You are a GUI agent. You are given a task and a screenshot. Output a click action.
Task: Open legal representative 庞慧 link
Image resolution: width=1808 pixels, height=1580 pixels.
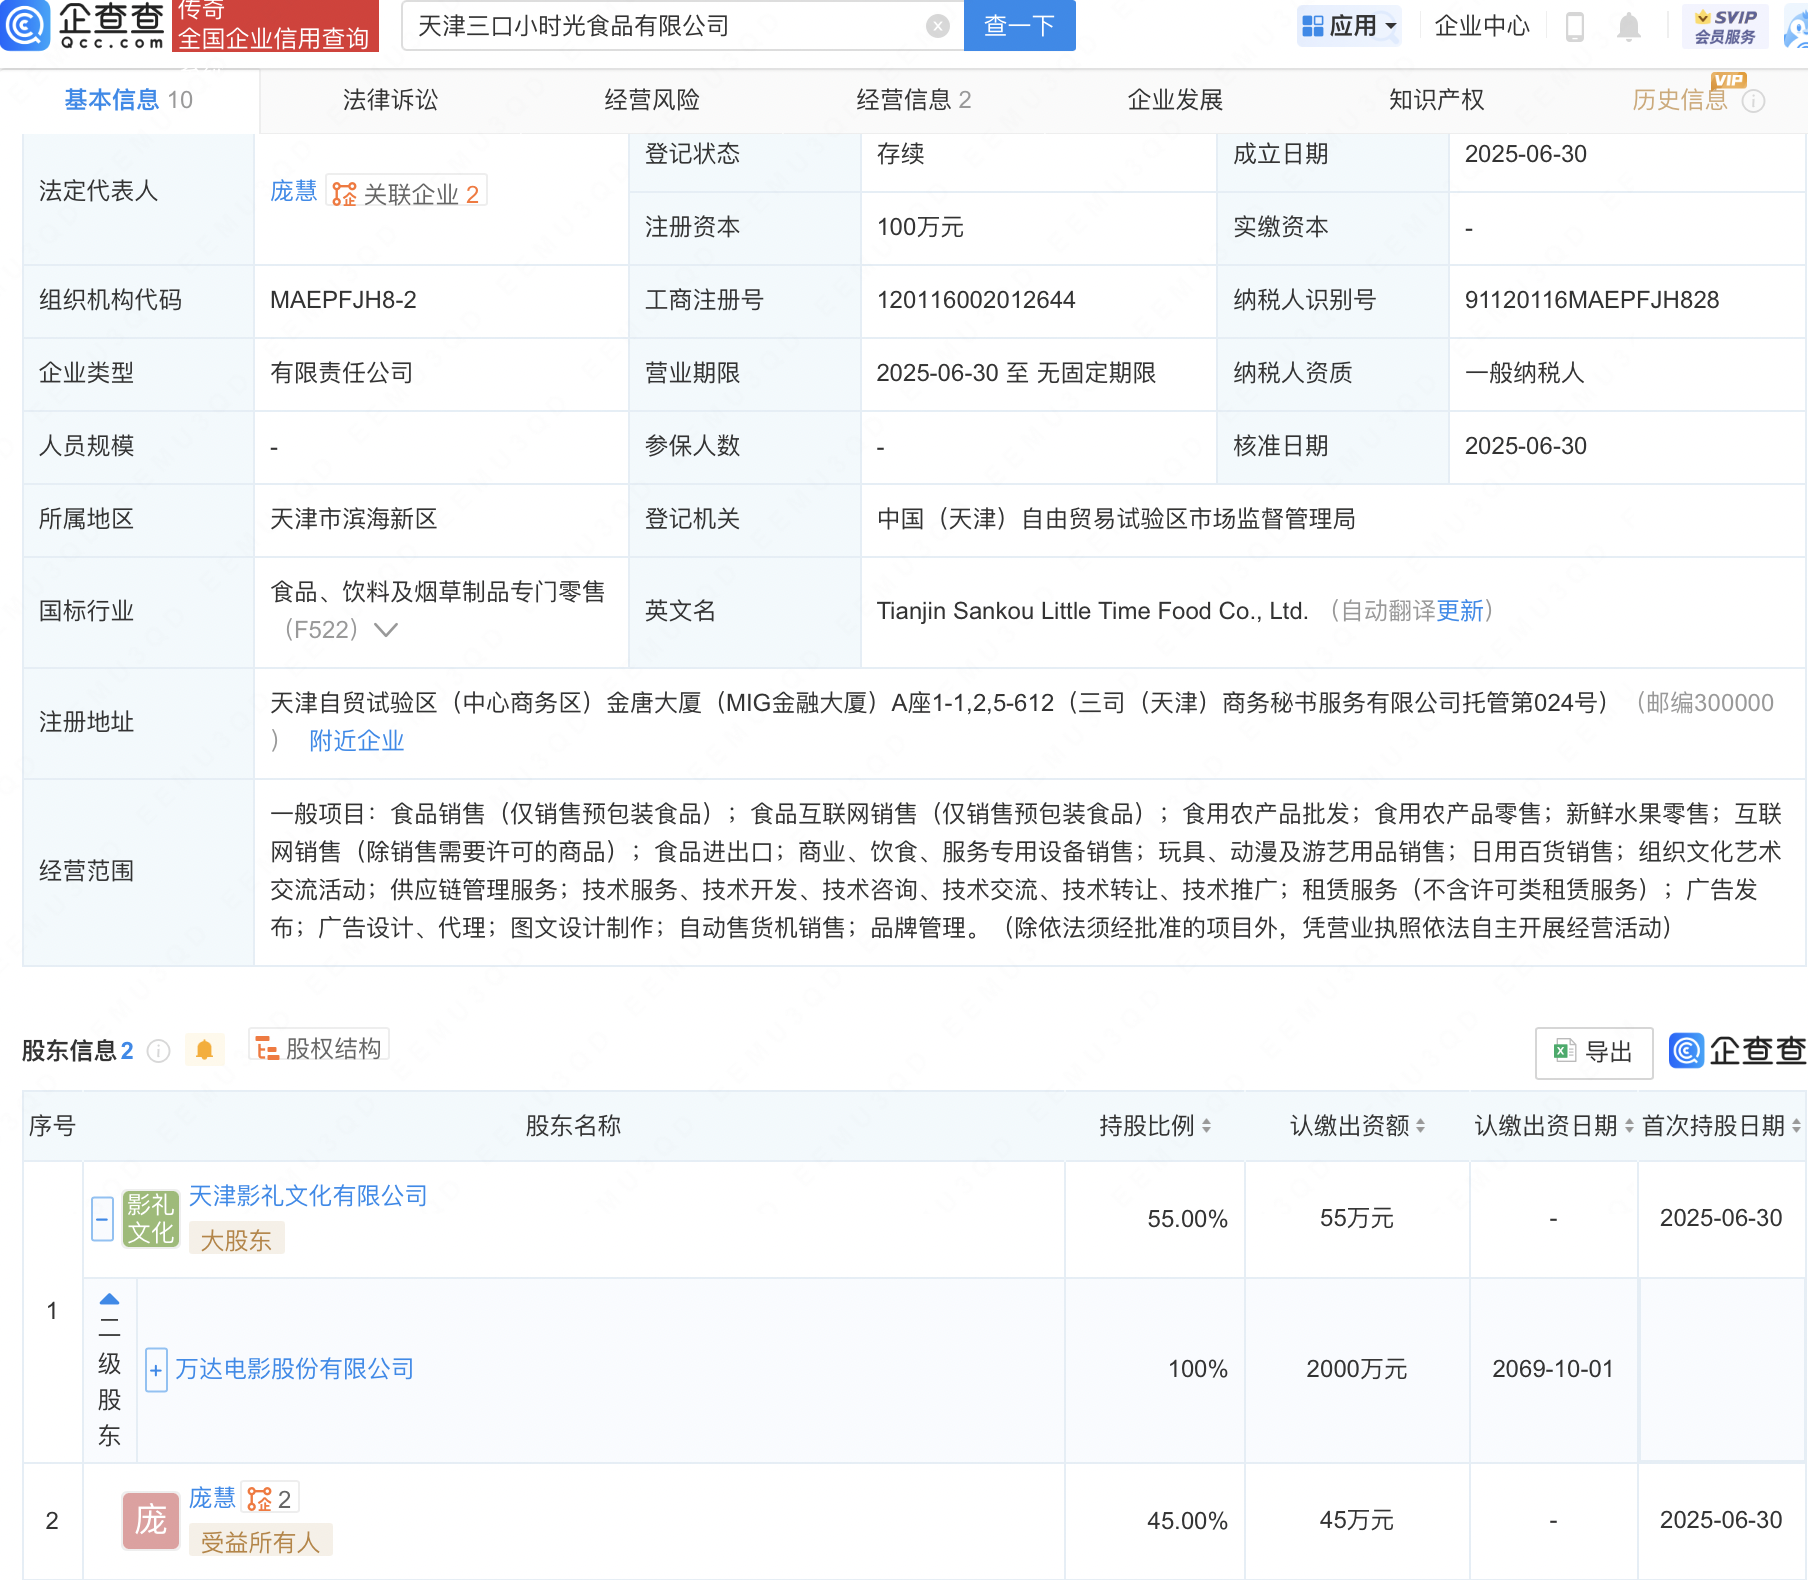point(293,191)
